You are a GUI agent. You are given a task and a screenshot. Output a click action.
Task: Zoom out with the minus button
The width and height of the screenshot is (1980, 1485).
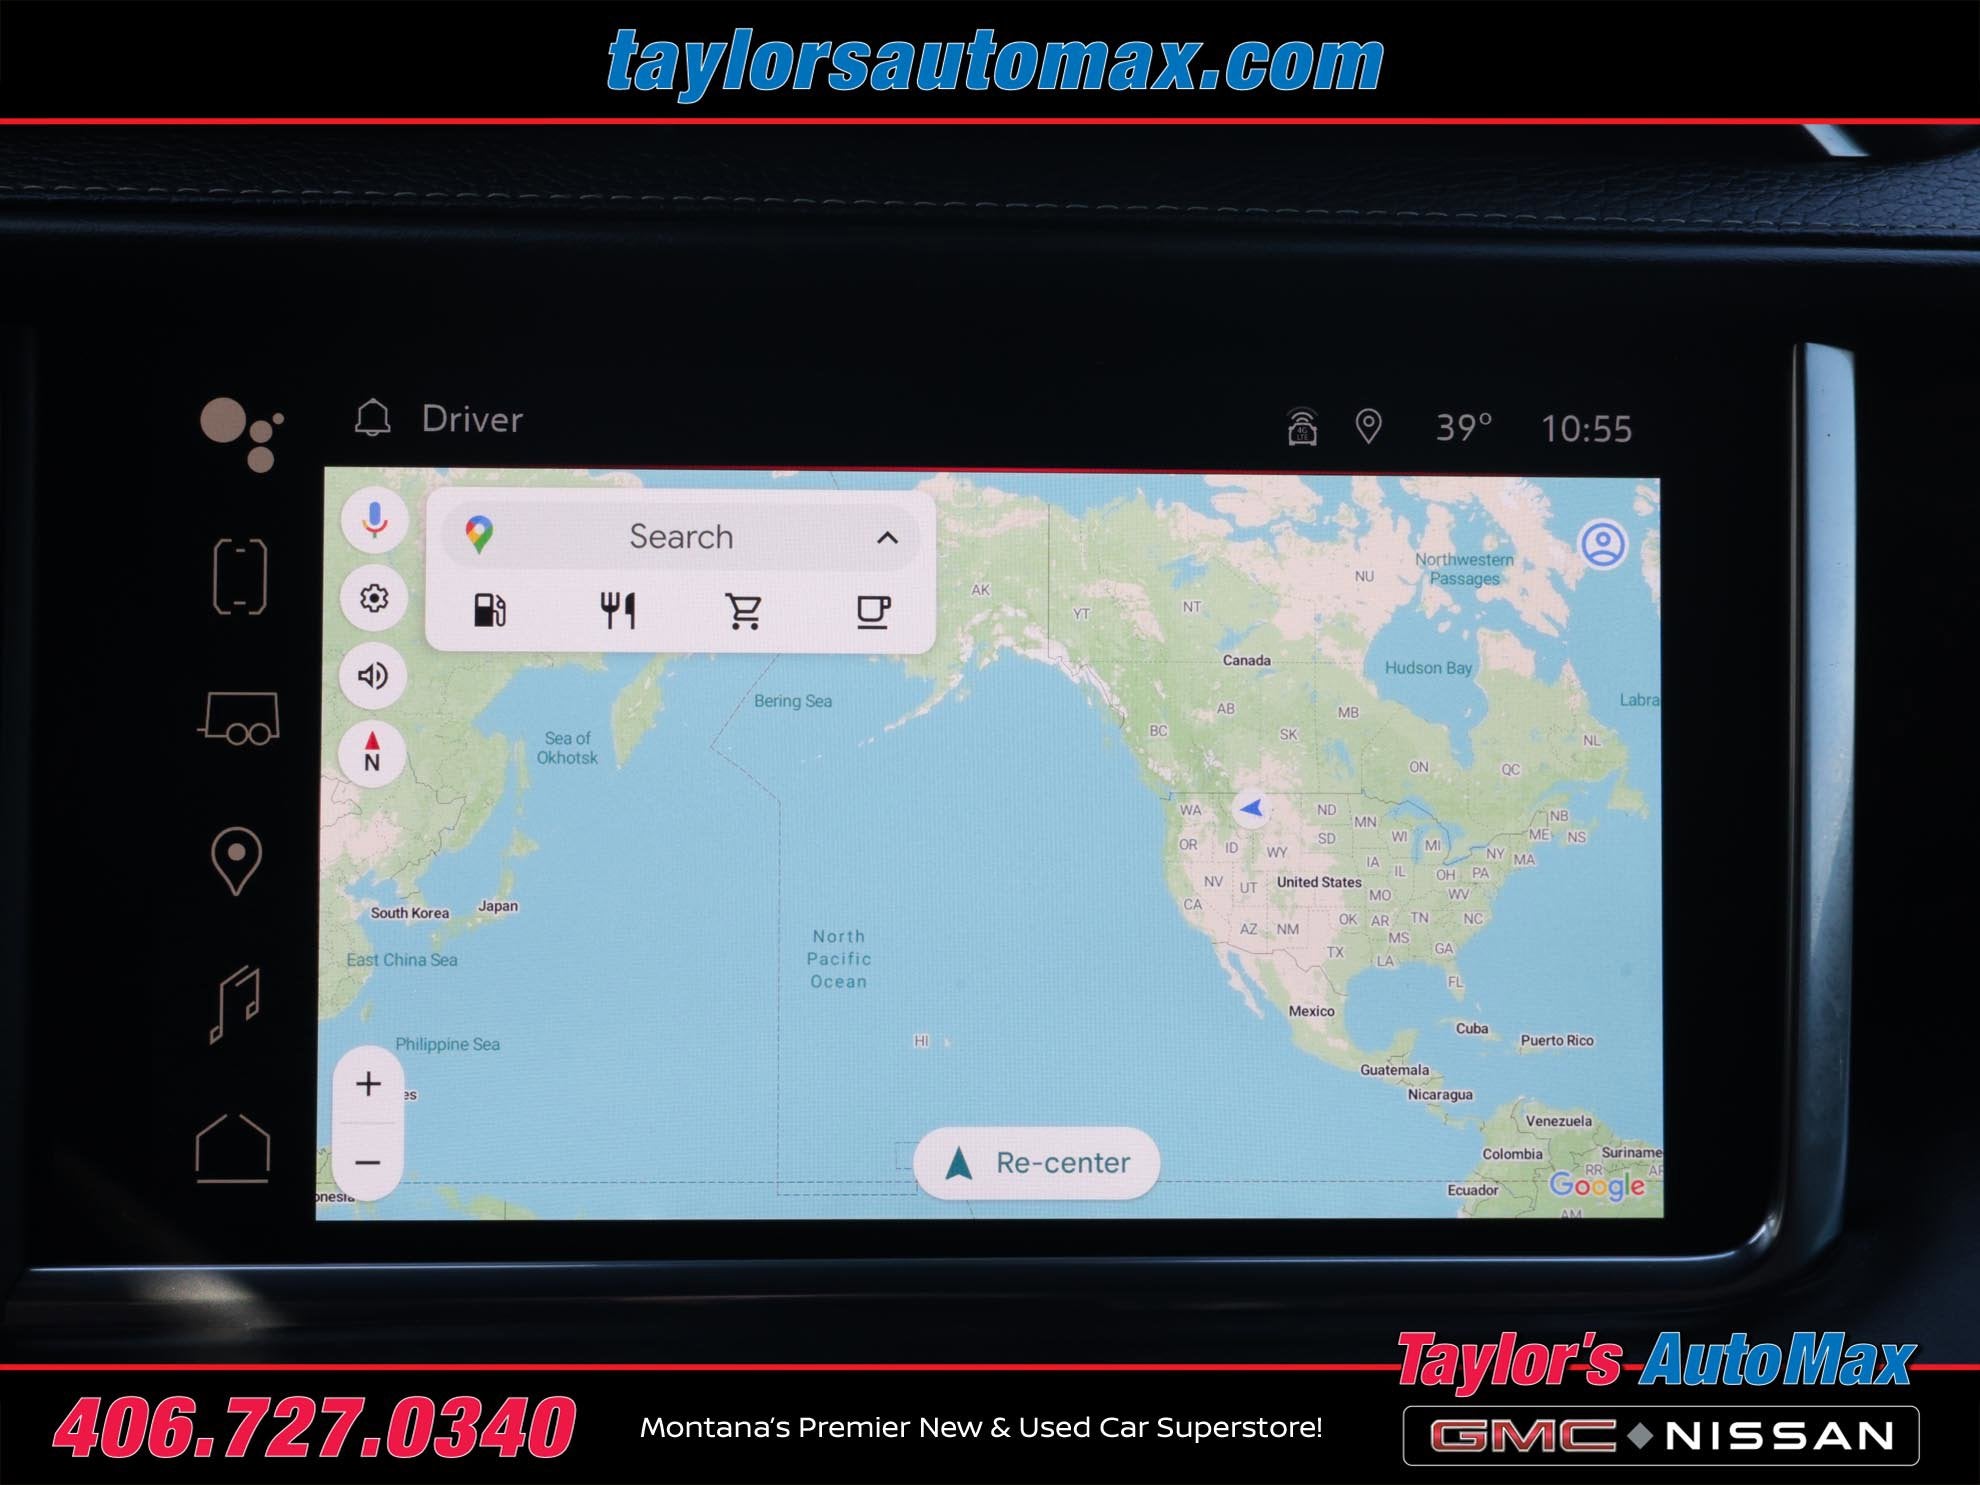click(x=369, y=1162)
